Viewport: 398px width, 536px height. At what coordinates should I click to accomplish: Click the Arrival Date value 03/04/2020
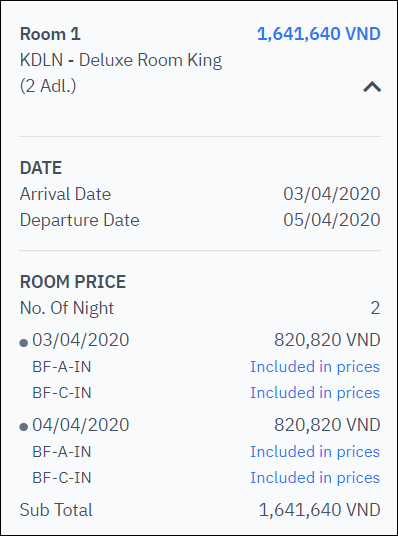click(x=332, y=194)
